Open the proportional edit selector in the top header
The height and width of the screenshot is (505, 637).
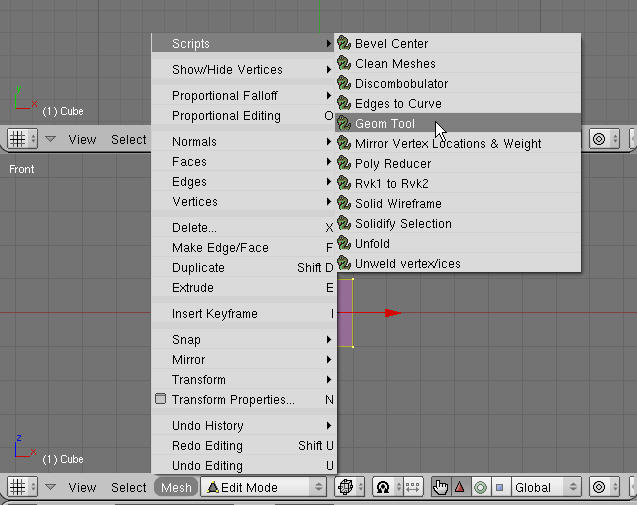coord(604,139)
